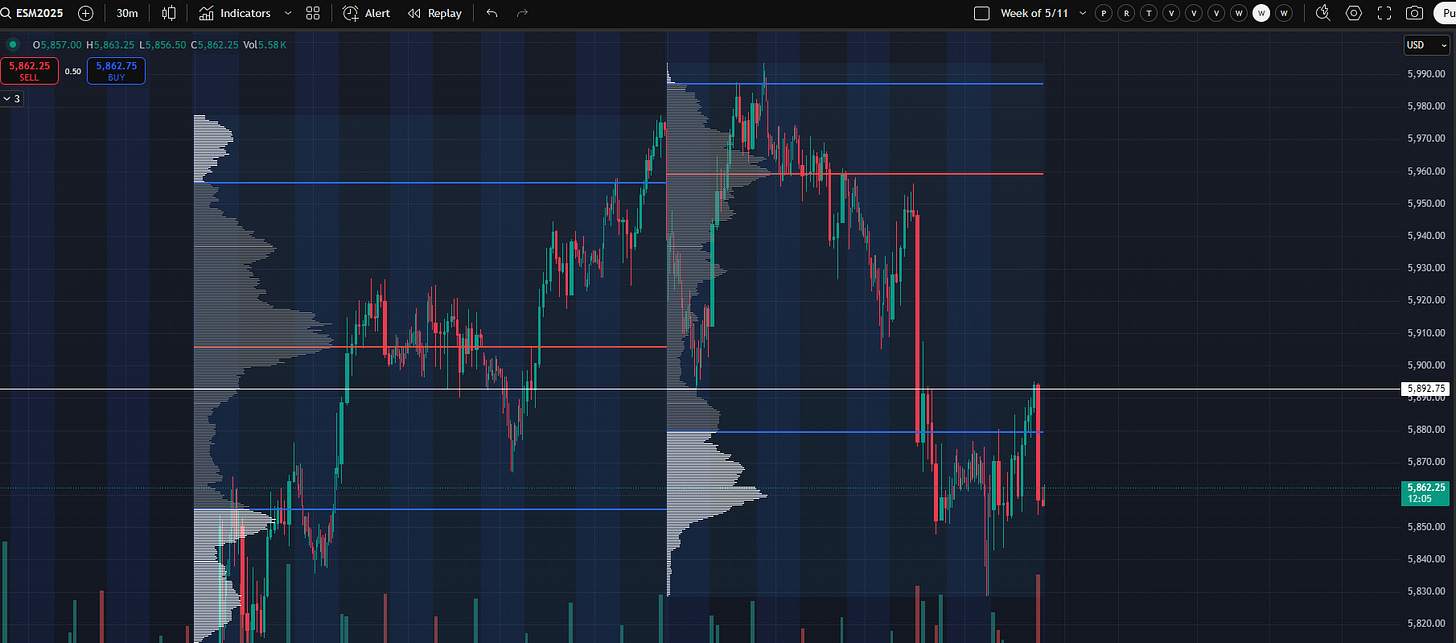The image size is (1456, 643).
Task: Click the 5,950.00 price axis label
Action: tap(1425, 203)
